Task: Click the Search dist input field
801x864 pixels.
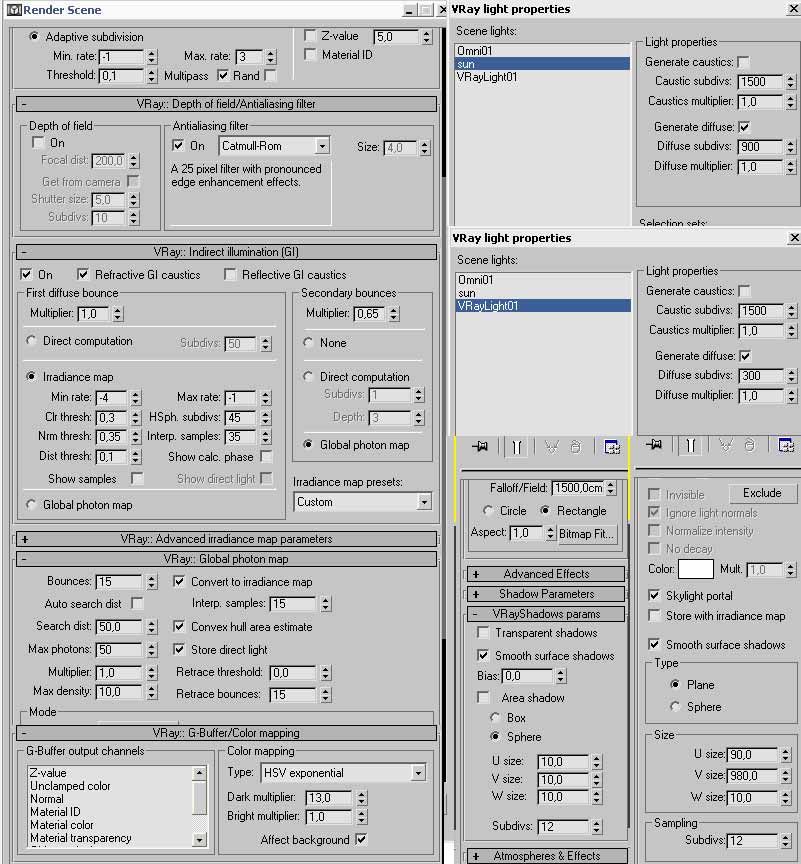Action: (x=118, y=627)
